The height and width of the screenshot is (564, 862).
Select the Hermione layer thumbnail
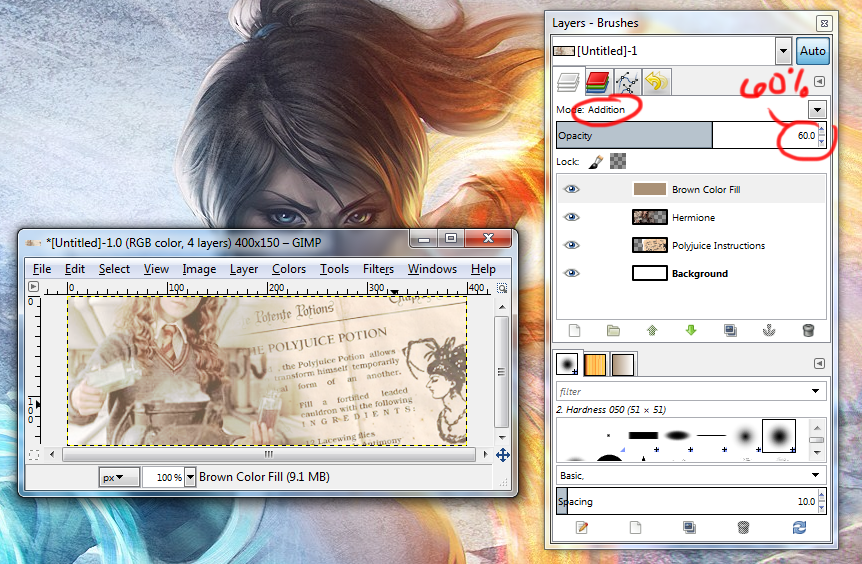pos(650,217)
